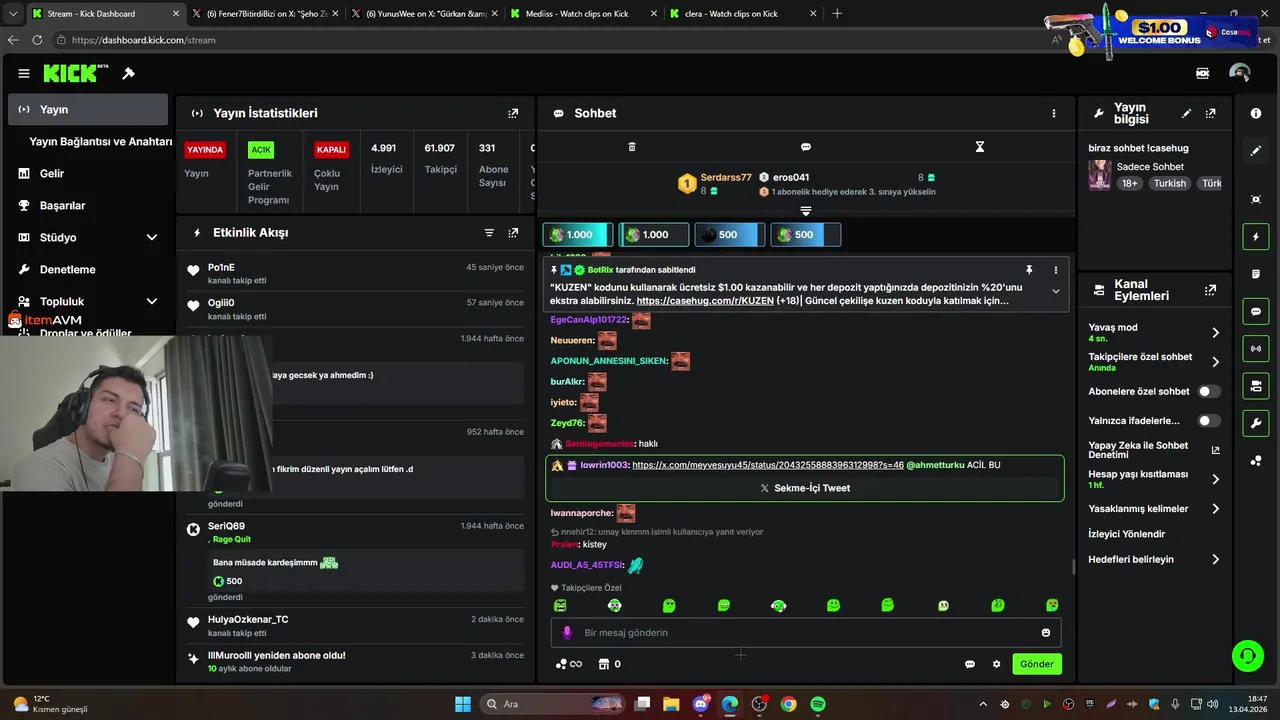Image resolution: width=1280 pixels, height=720 pixels.
Task: Toggle Yalnızca ifadelerle switch
Action: point(1209,421)
